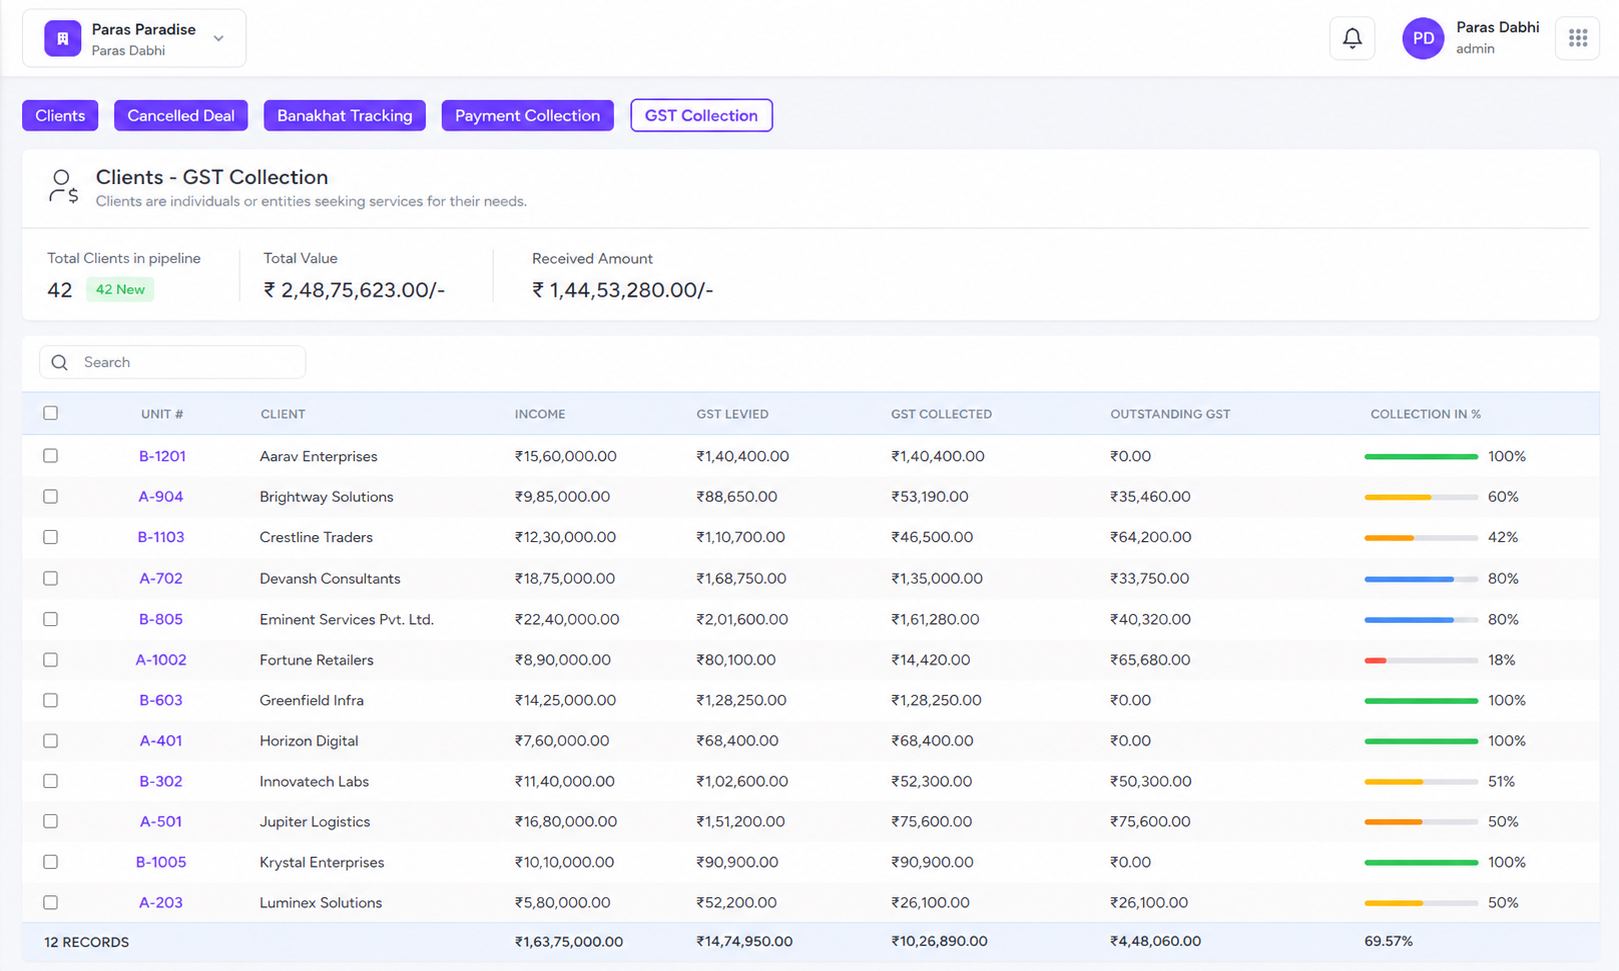This screenshot has width=1619, height=971.
Task: Click the GST COLLECTED column header
Action: [x=942, y=414]
